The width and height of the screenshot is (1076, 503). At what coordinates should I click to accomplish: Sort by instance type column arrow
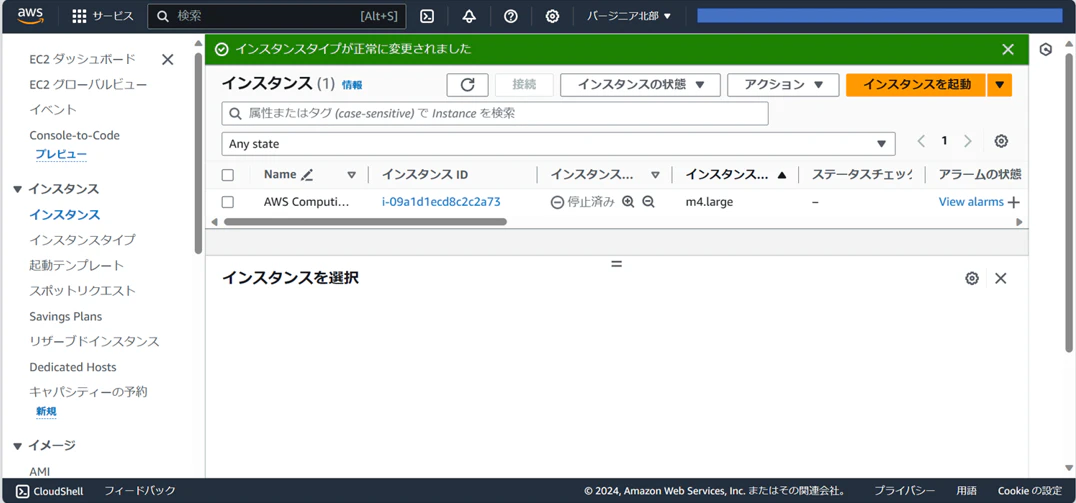click(782, 175)
